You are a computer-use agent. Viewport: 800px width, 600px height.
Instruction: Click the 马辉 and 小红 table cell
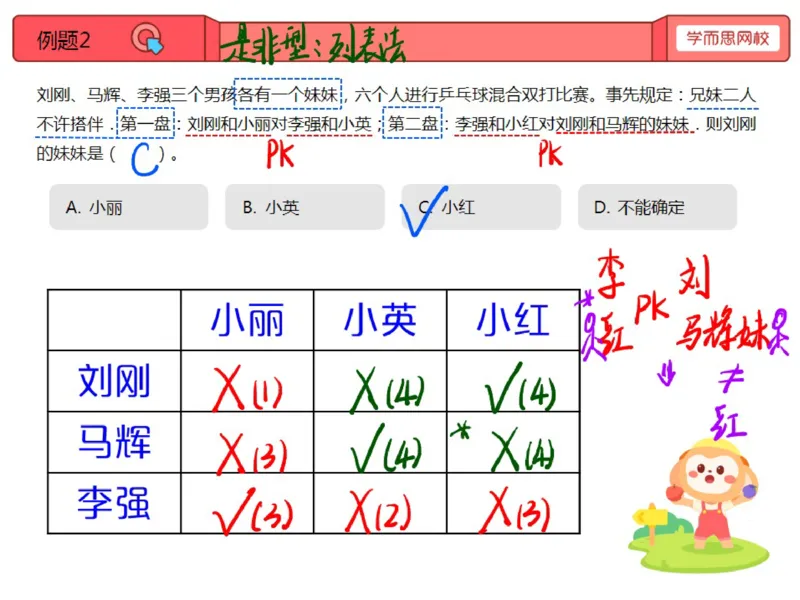click(x=513, y=442)
